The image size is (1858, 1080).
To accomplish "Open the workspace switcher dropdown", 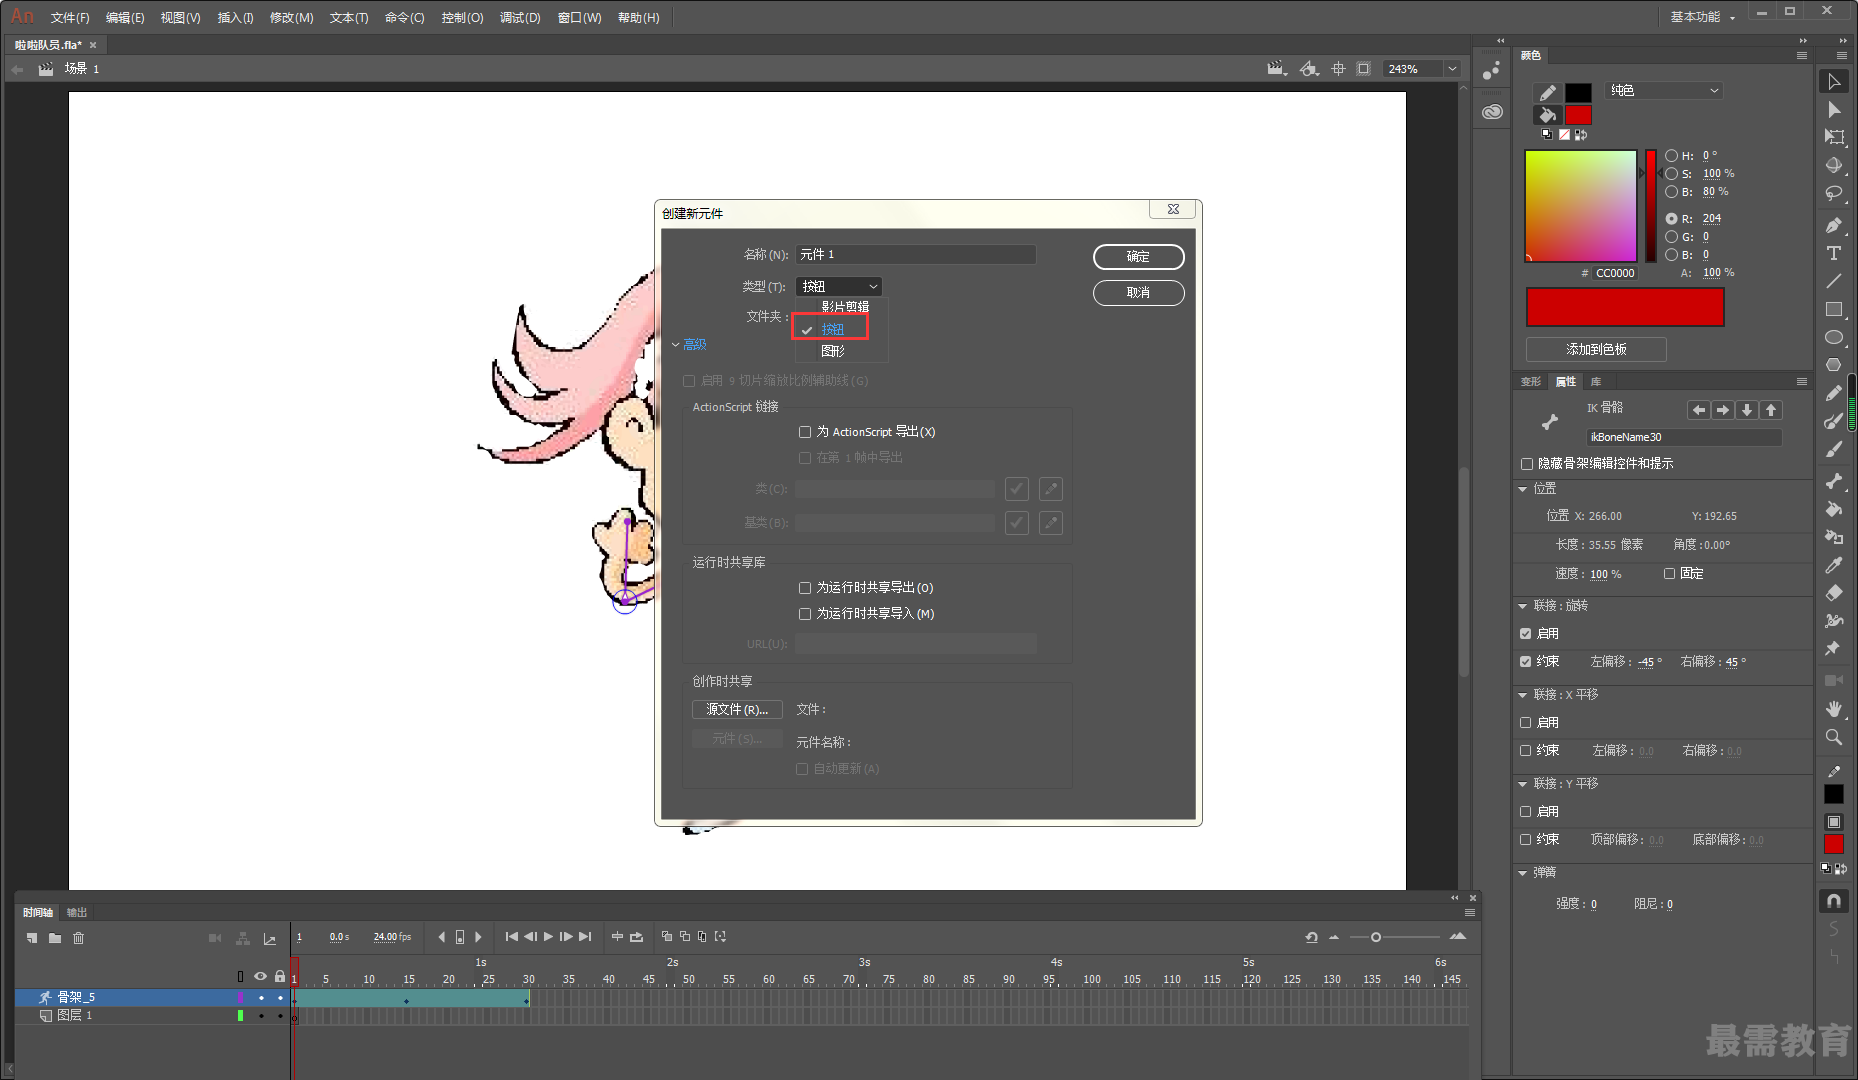I will click(1703, 17).
